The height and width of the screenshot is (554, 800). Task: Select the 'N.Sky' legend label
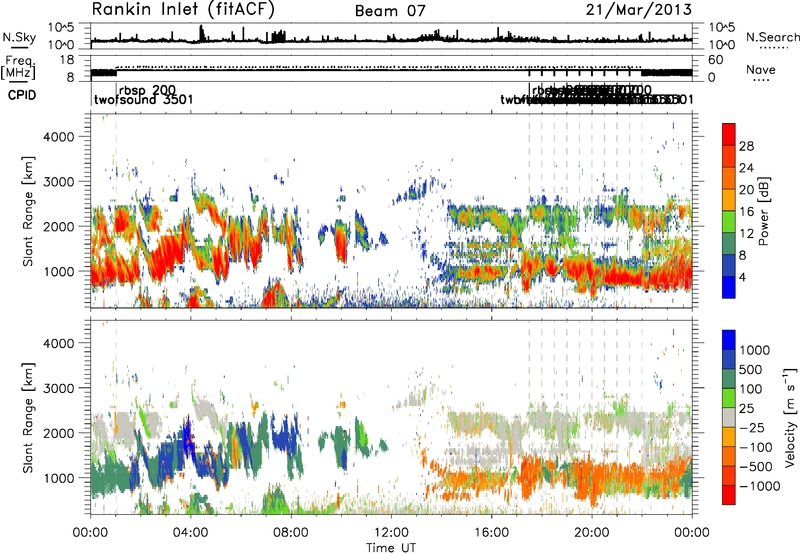19,37
